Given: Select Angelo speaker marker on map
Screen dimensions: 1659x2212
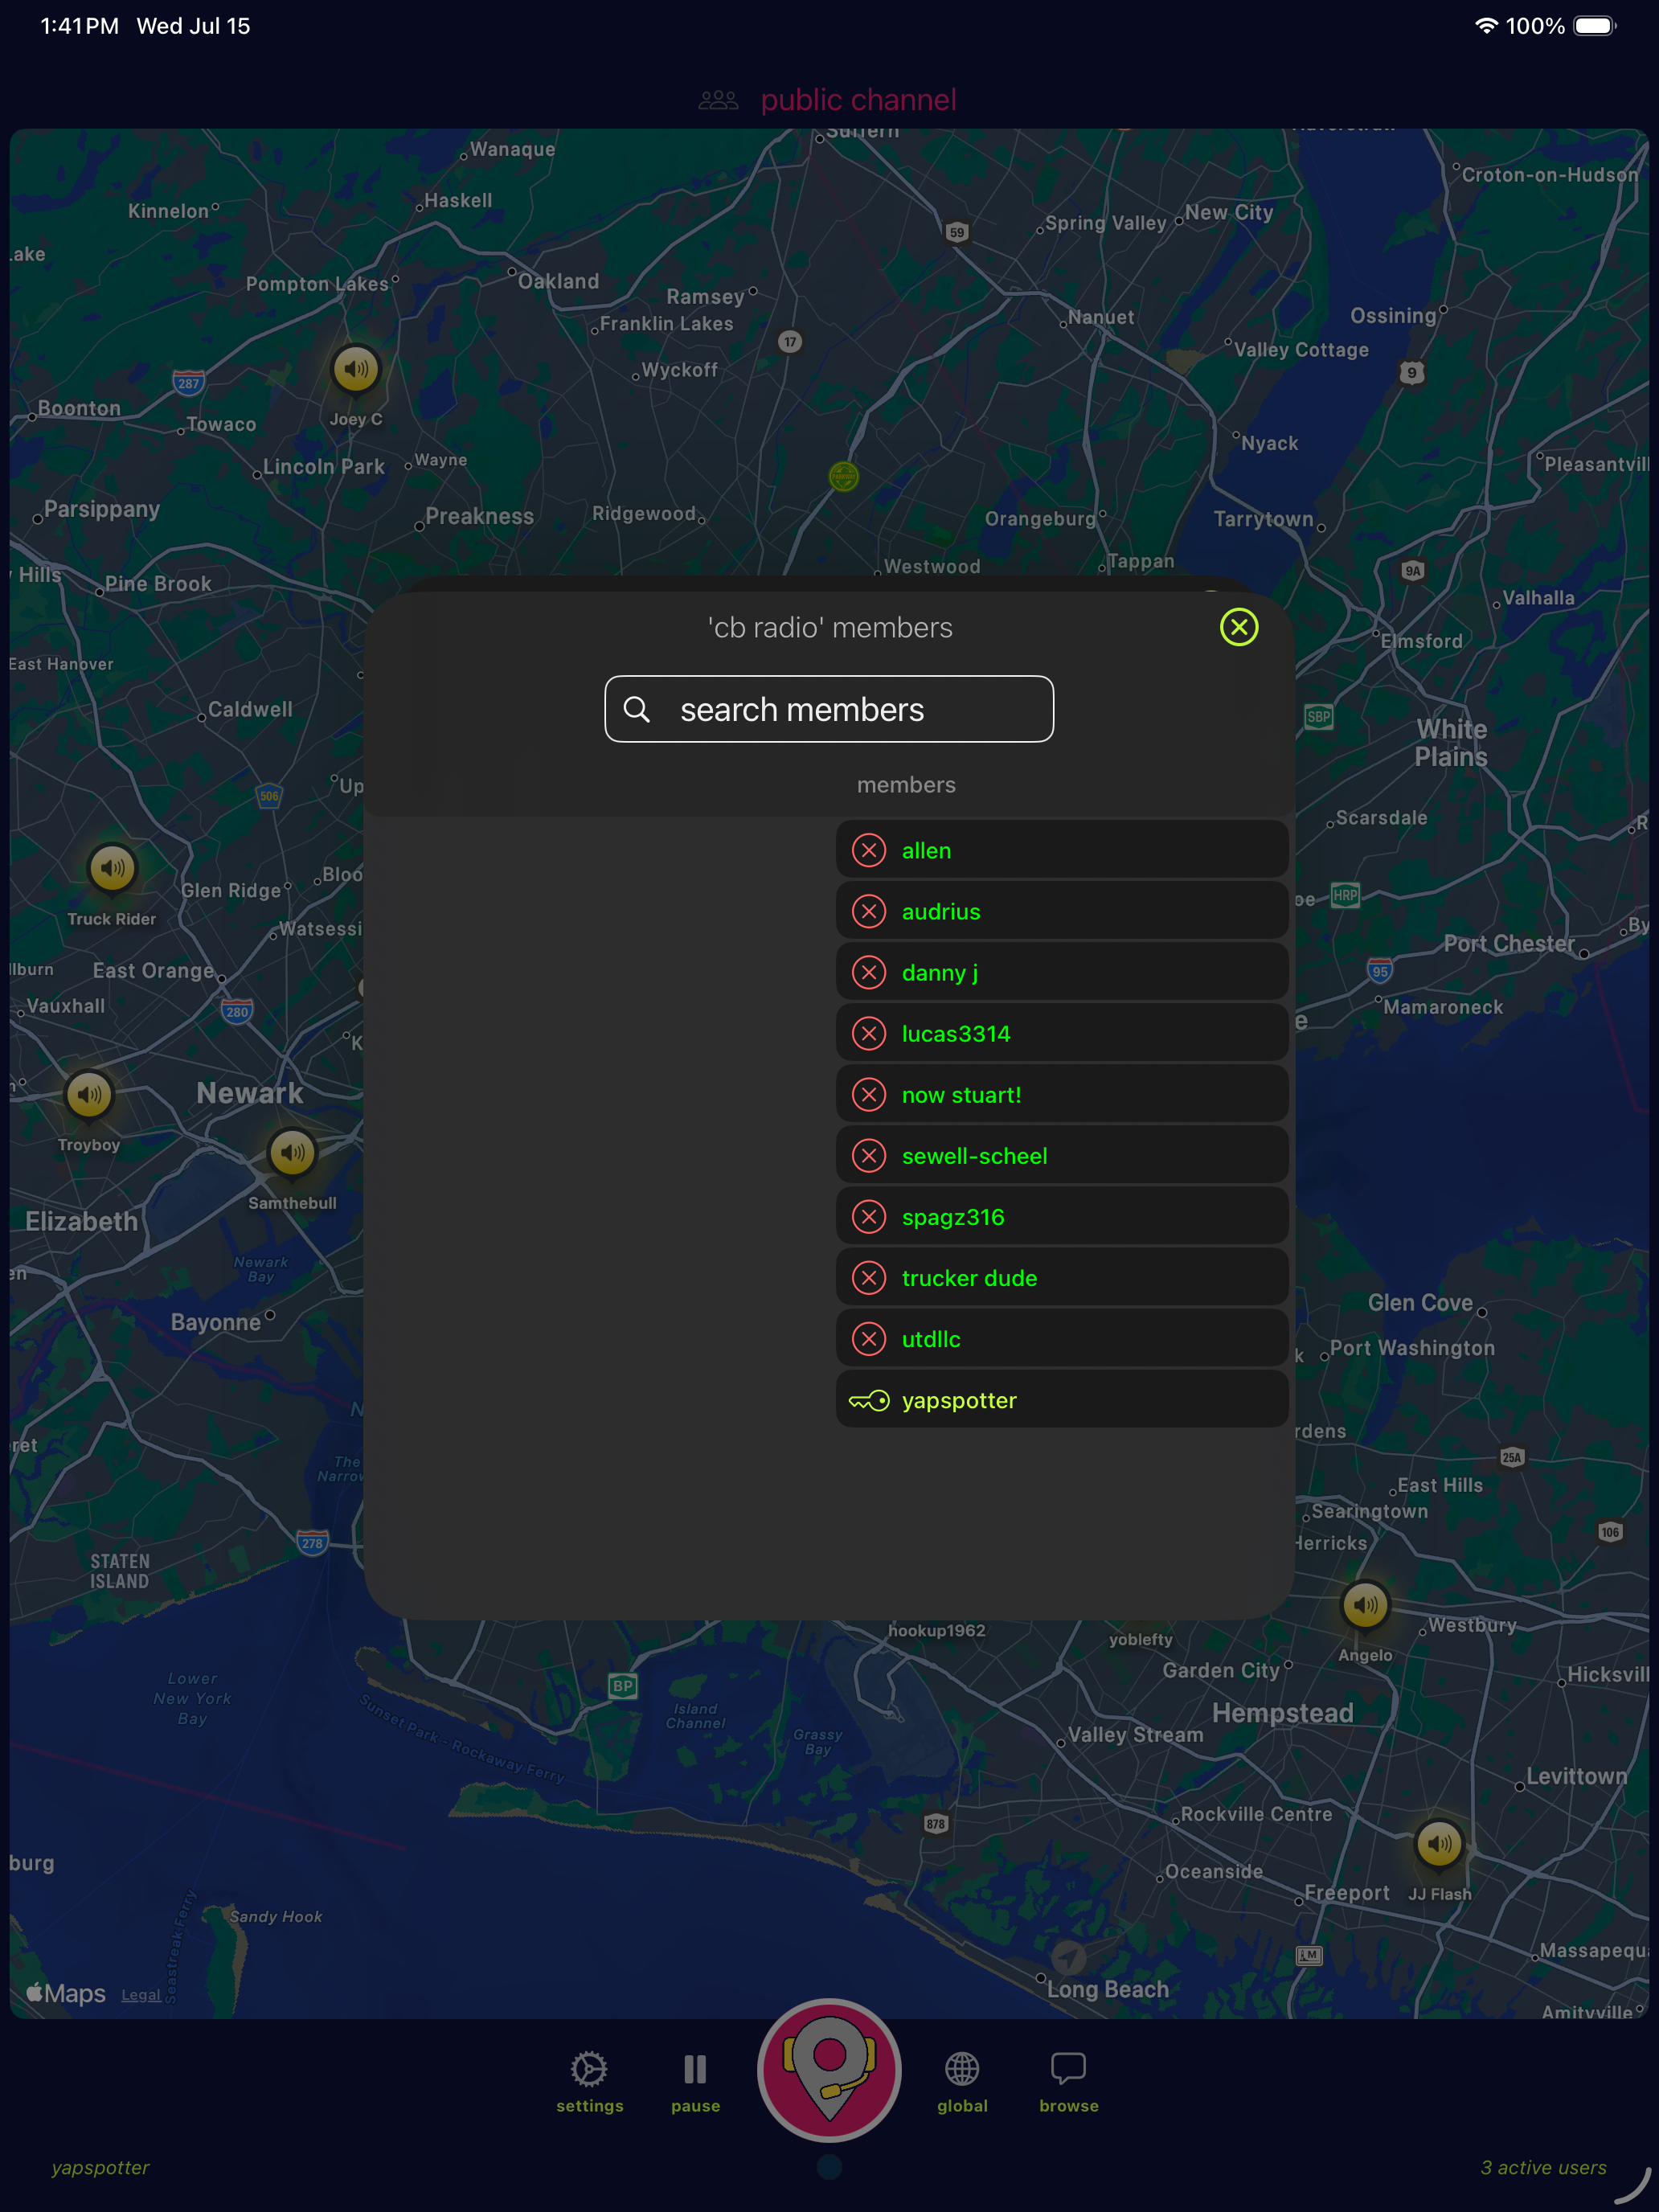Looking at the screenshot, I should coord(1365,1605).
